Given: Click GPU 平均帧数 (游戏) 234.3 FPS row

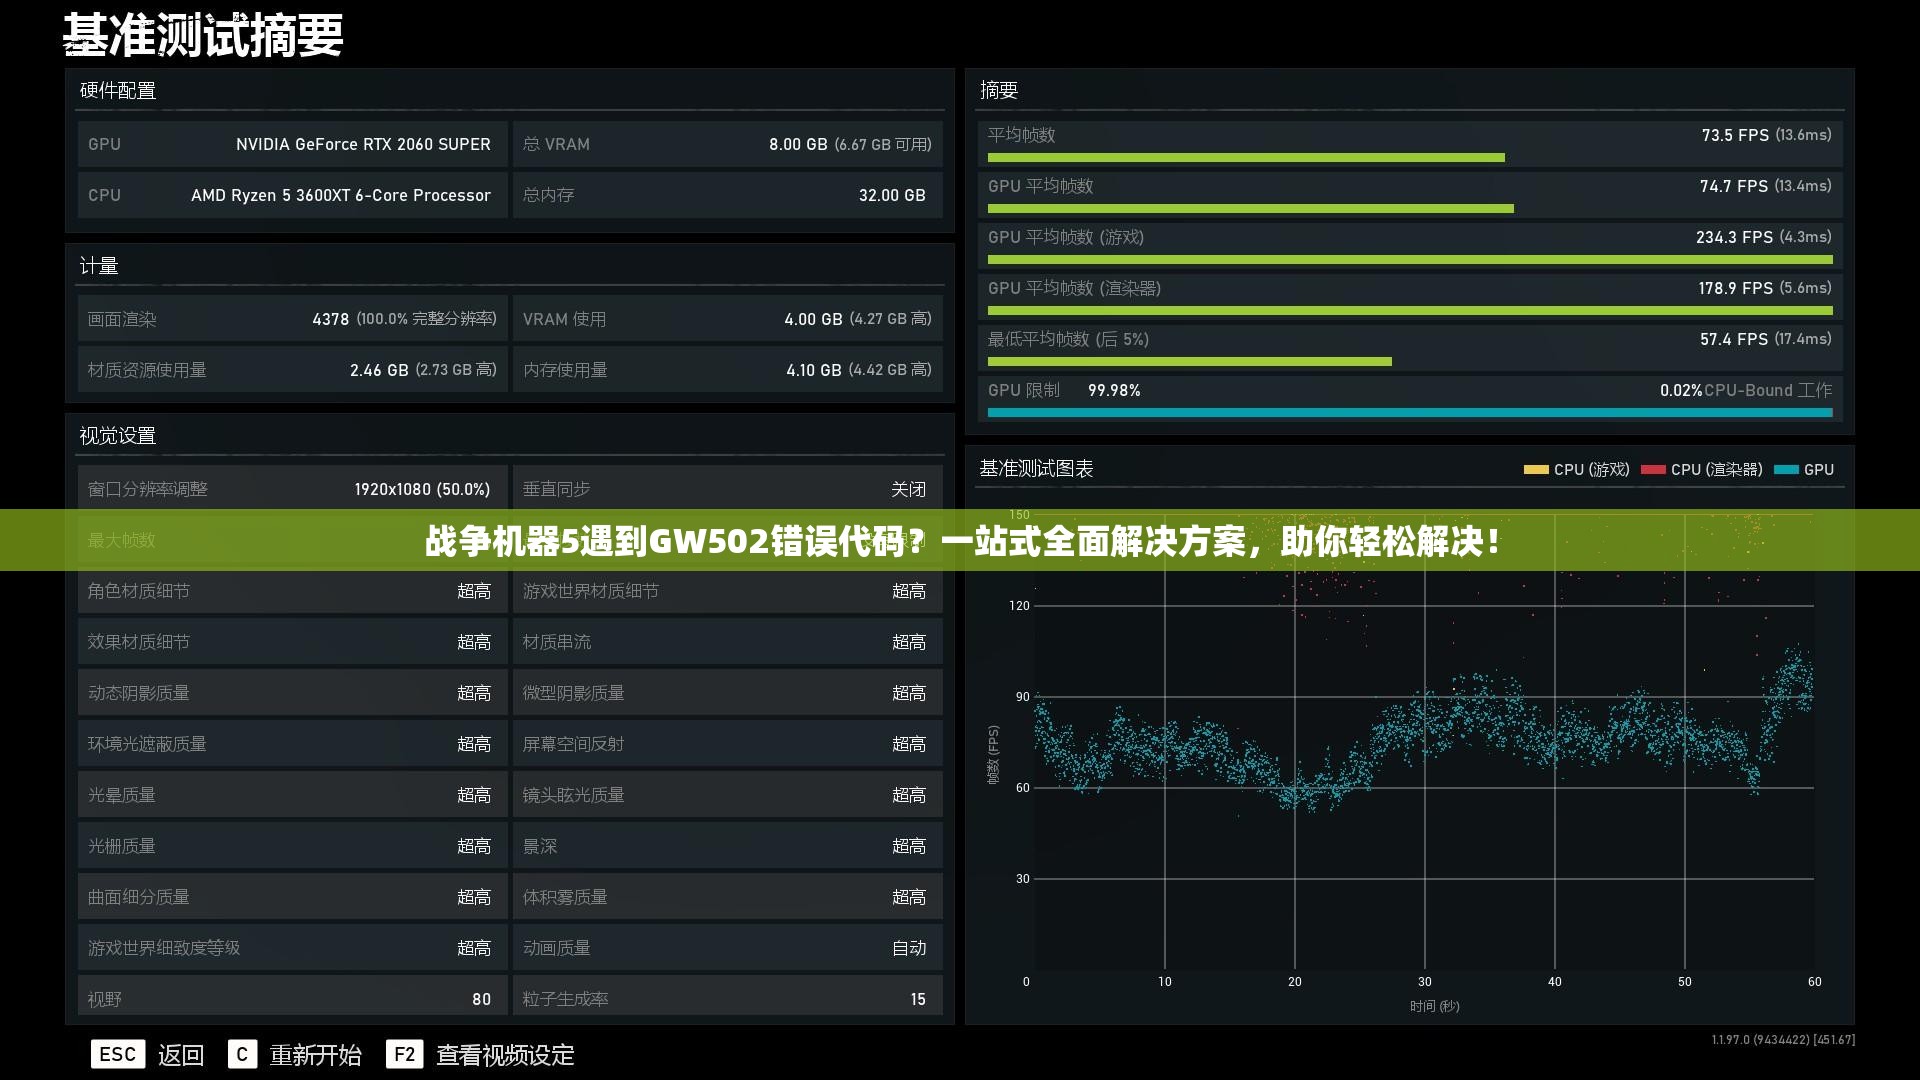Looking at the screenshot, I should [1410, 246].
